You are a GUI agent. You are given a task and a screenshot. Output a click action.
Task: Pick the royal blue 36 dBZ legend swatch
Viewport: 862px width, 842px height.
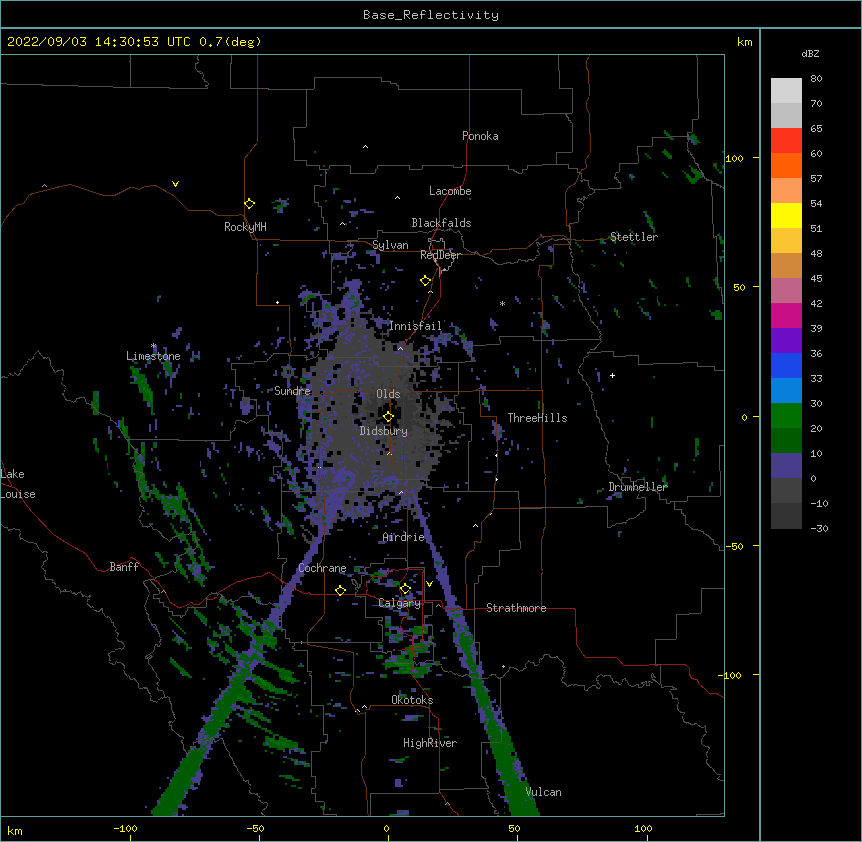pyautogui.click(x=786, y=365)
